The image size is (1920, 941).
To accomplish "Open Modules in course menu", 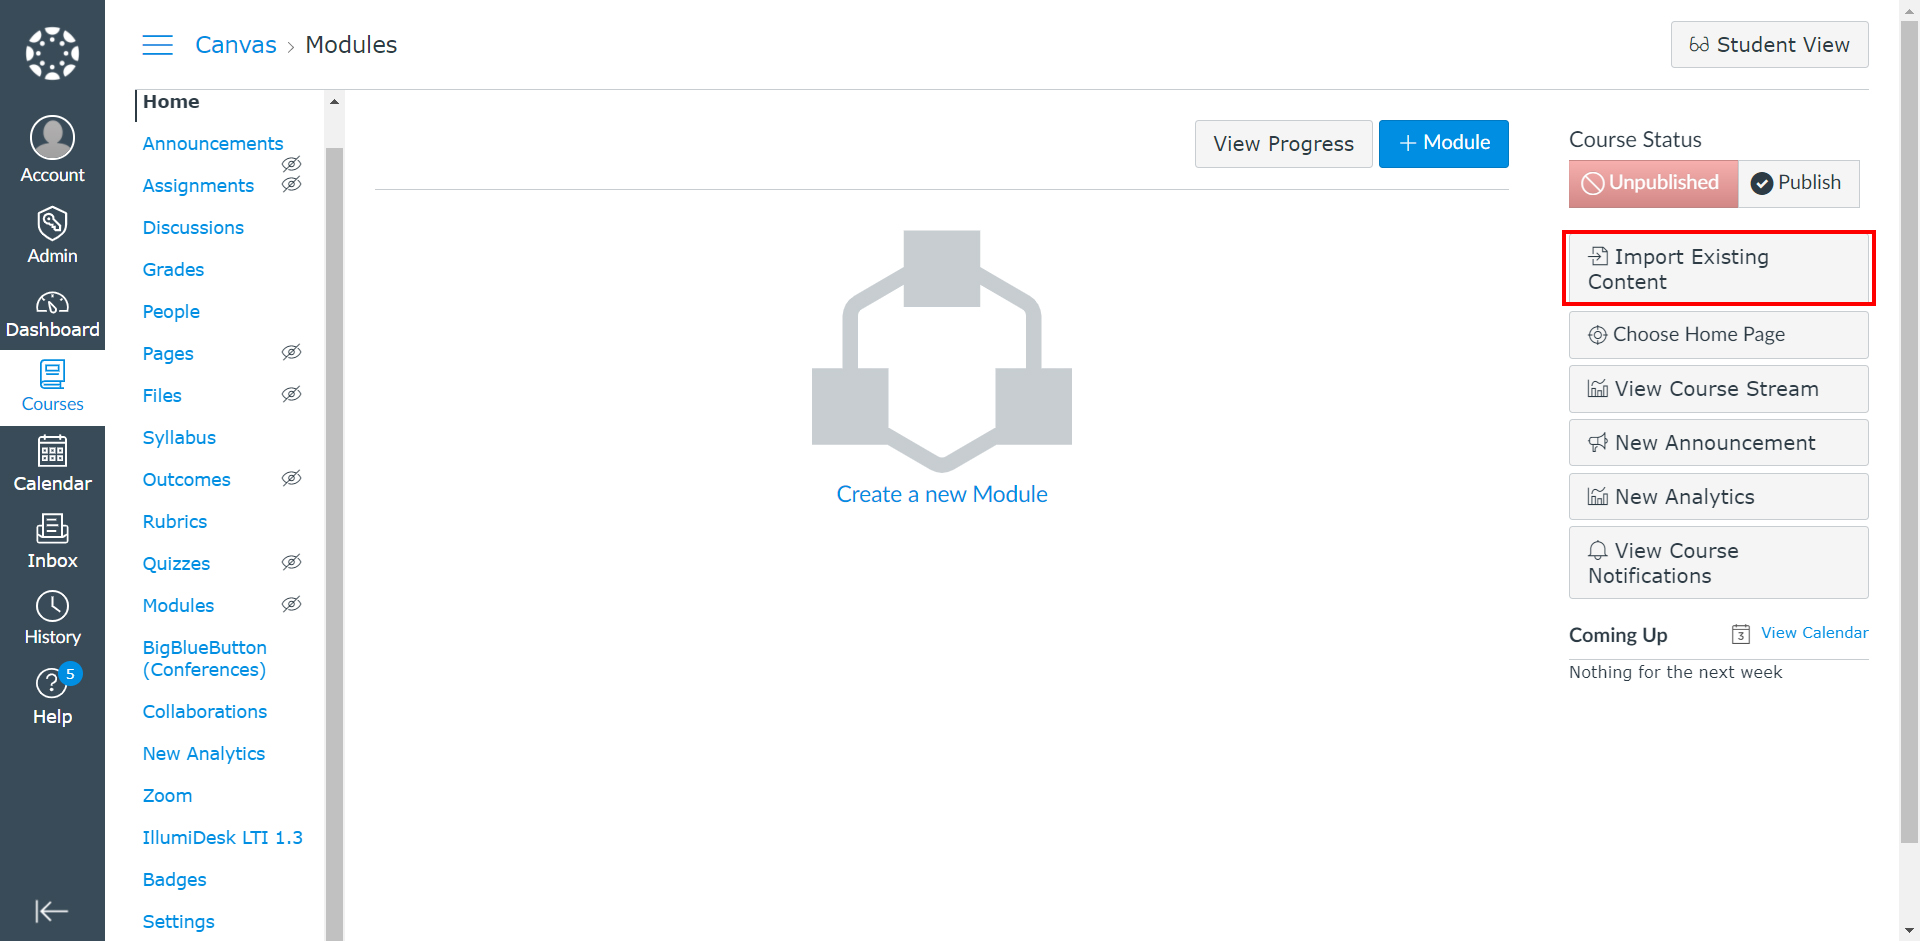I will [178, 606].
